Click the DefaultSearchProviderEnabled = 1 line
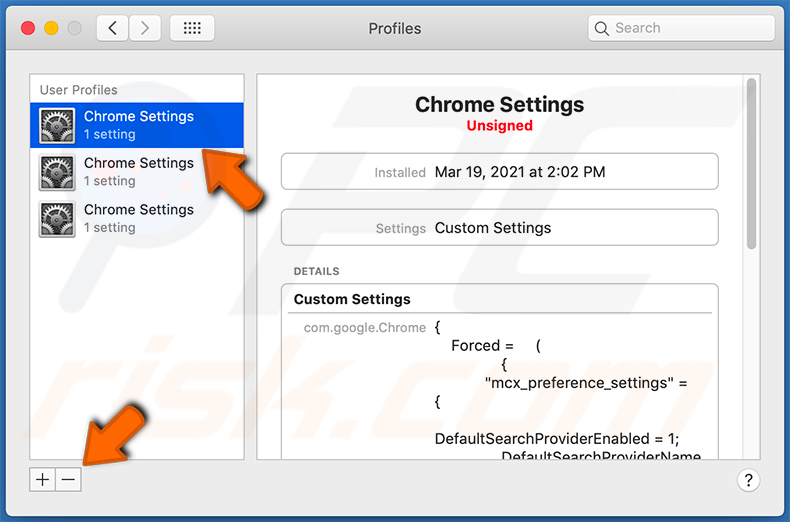 point(557,438)
